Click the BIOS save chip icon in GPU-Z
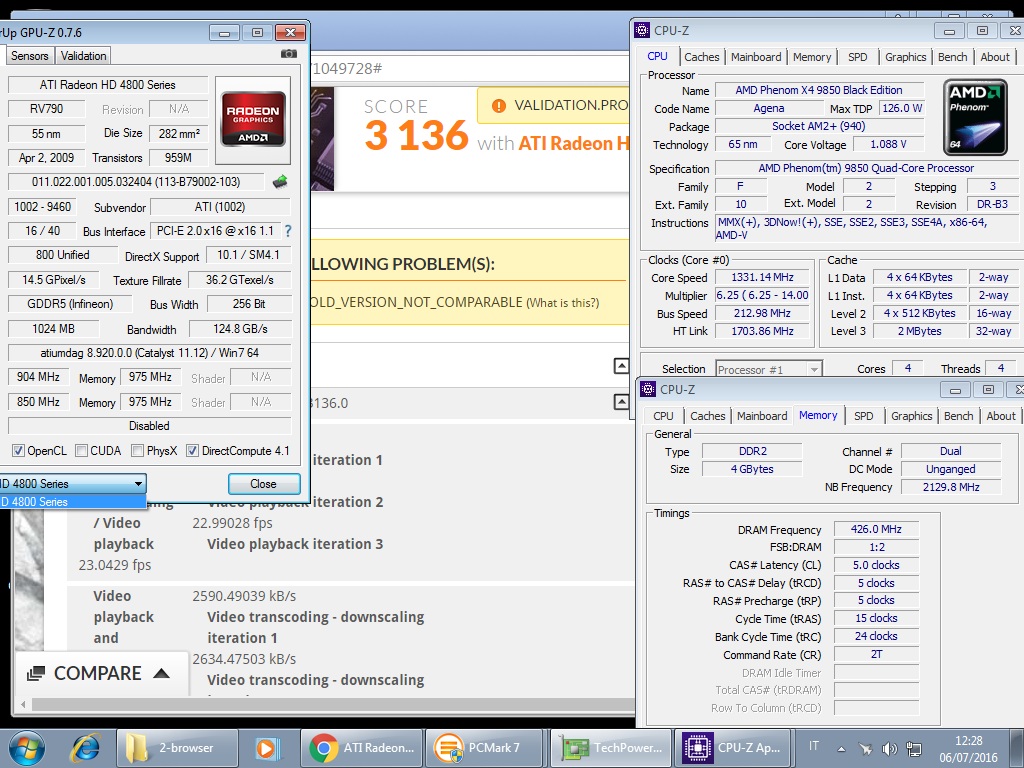 280,182
